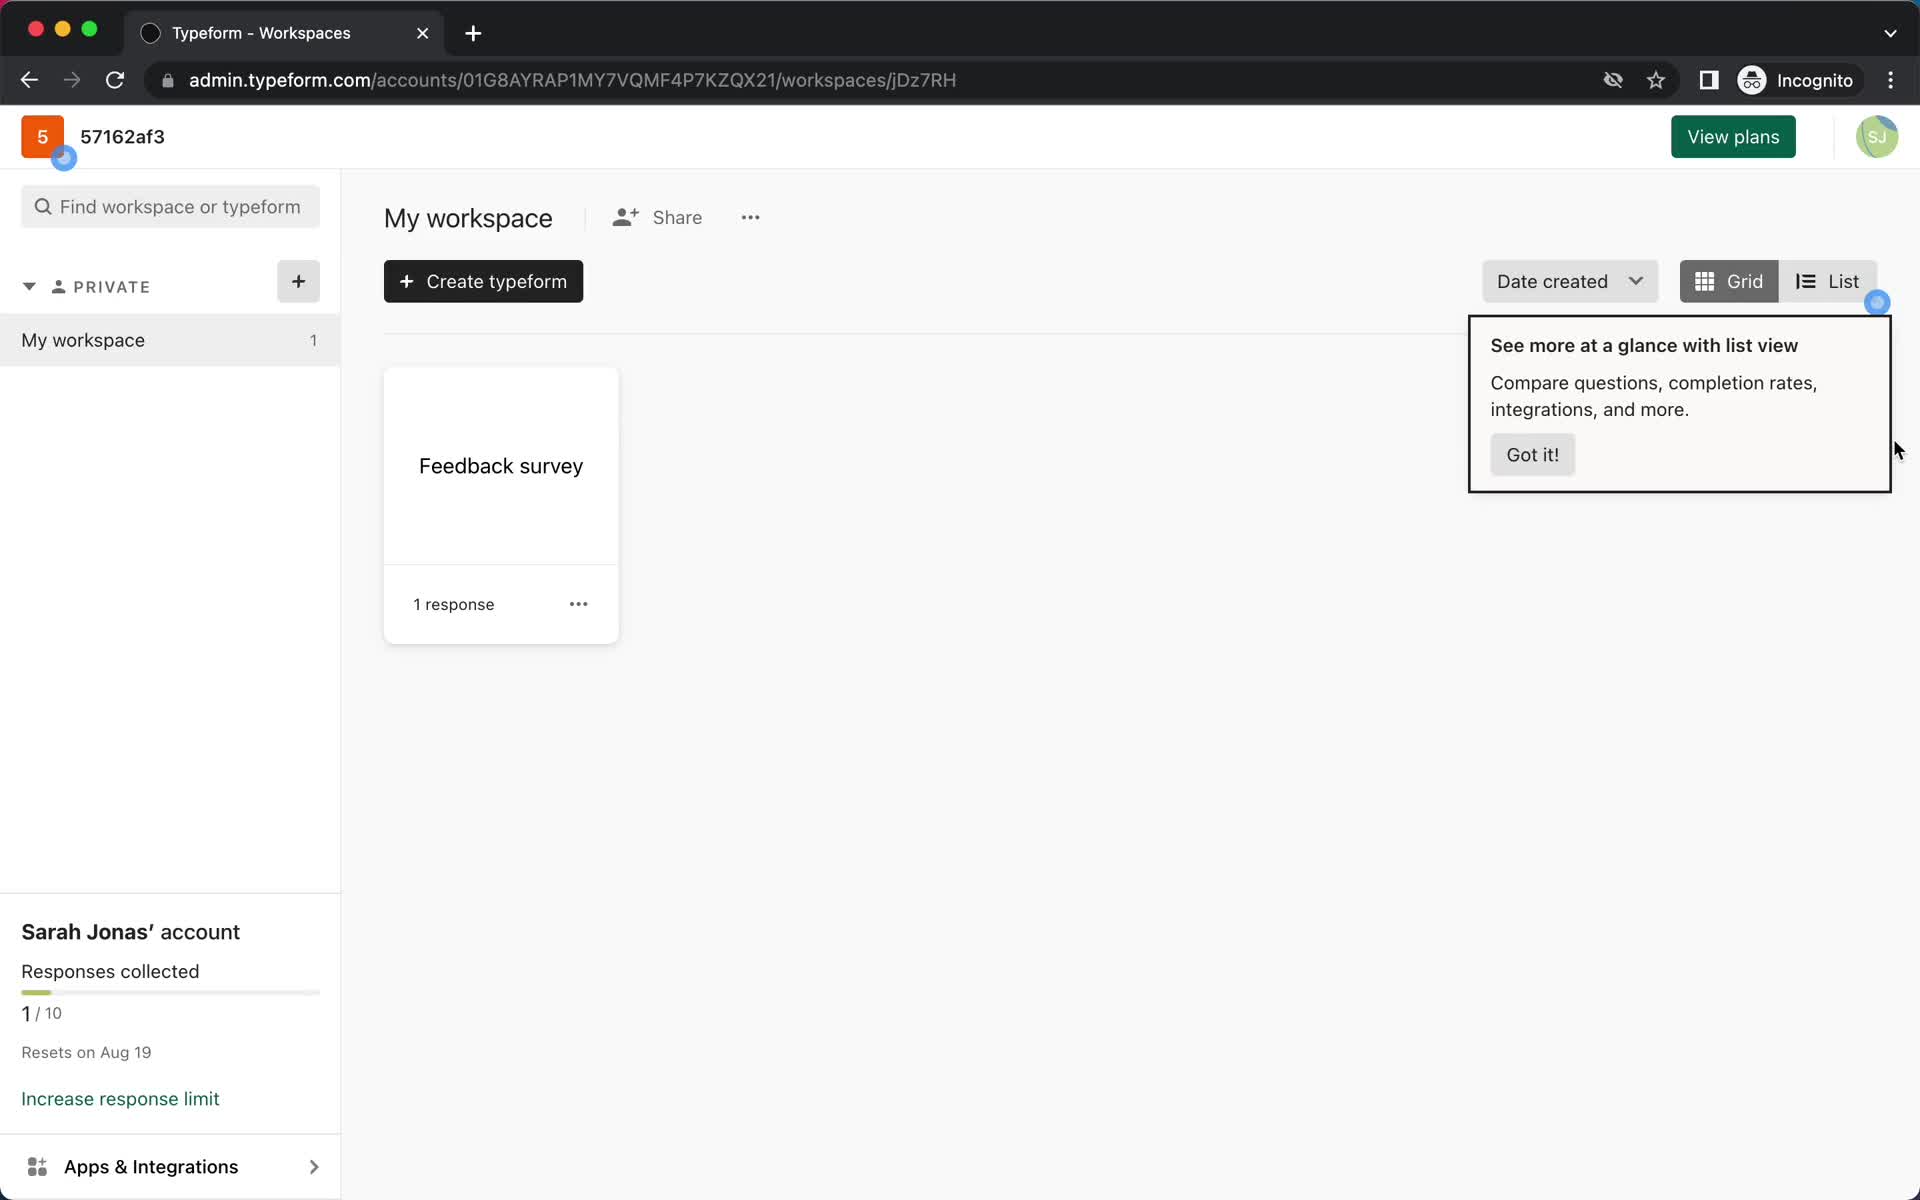Toggle the PRIVATE section expander

[28, 286]
